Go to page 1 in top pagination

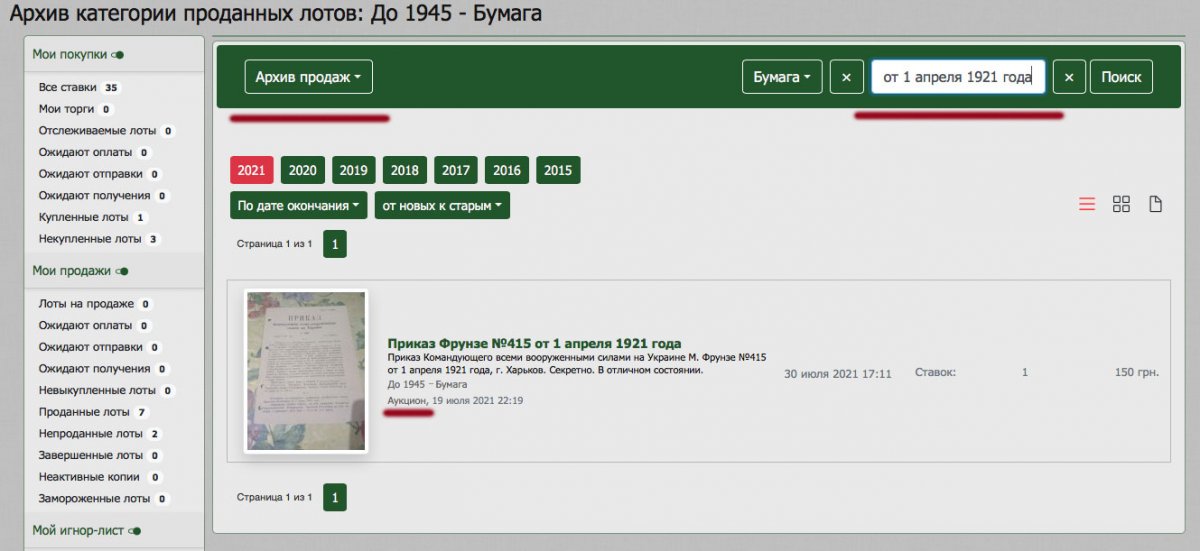pos(335,243)
